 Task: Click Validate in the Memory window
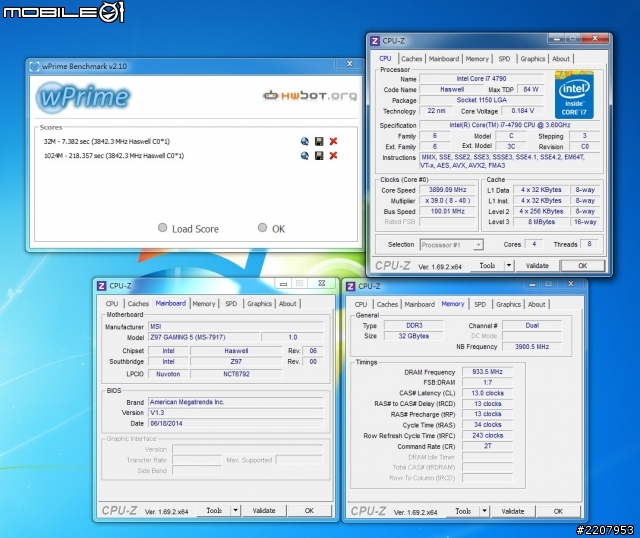coord(513,511)
